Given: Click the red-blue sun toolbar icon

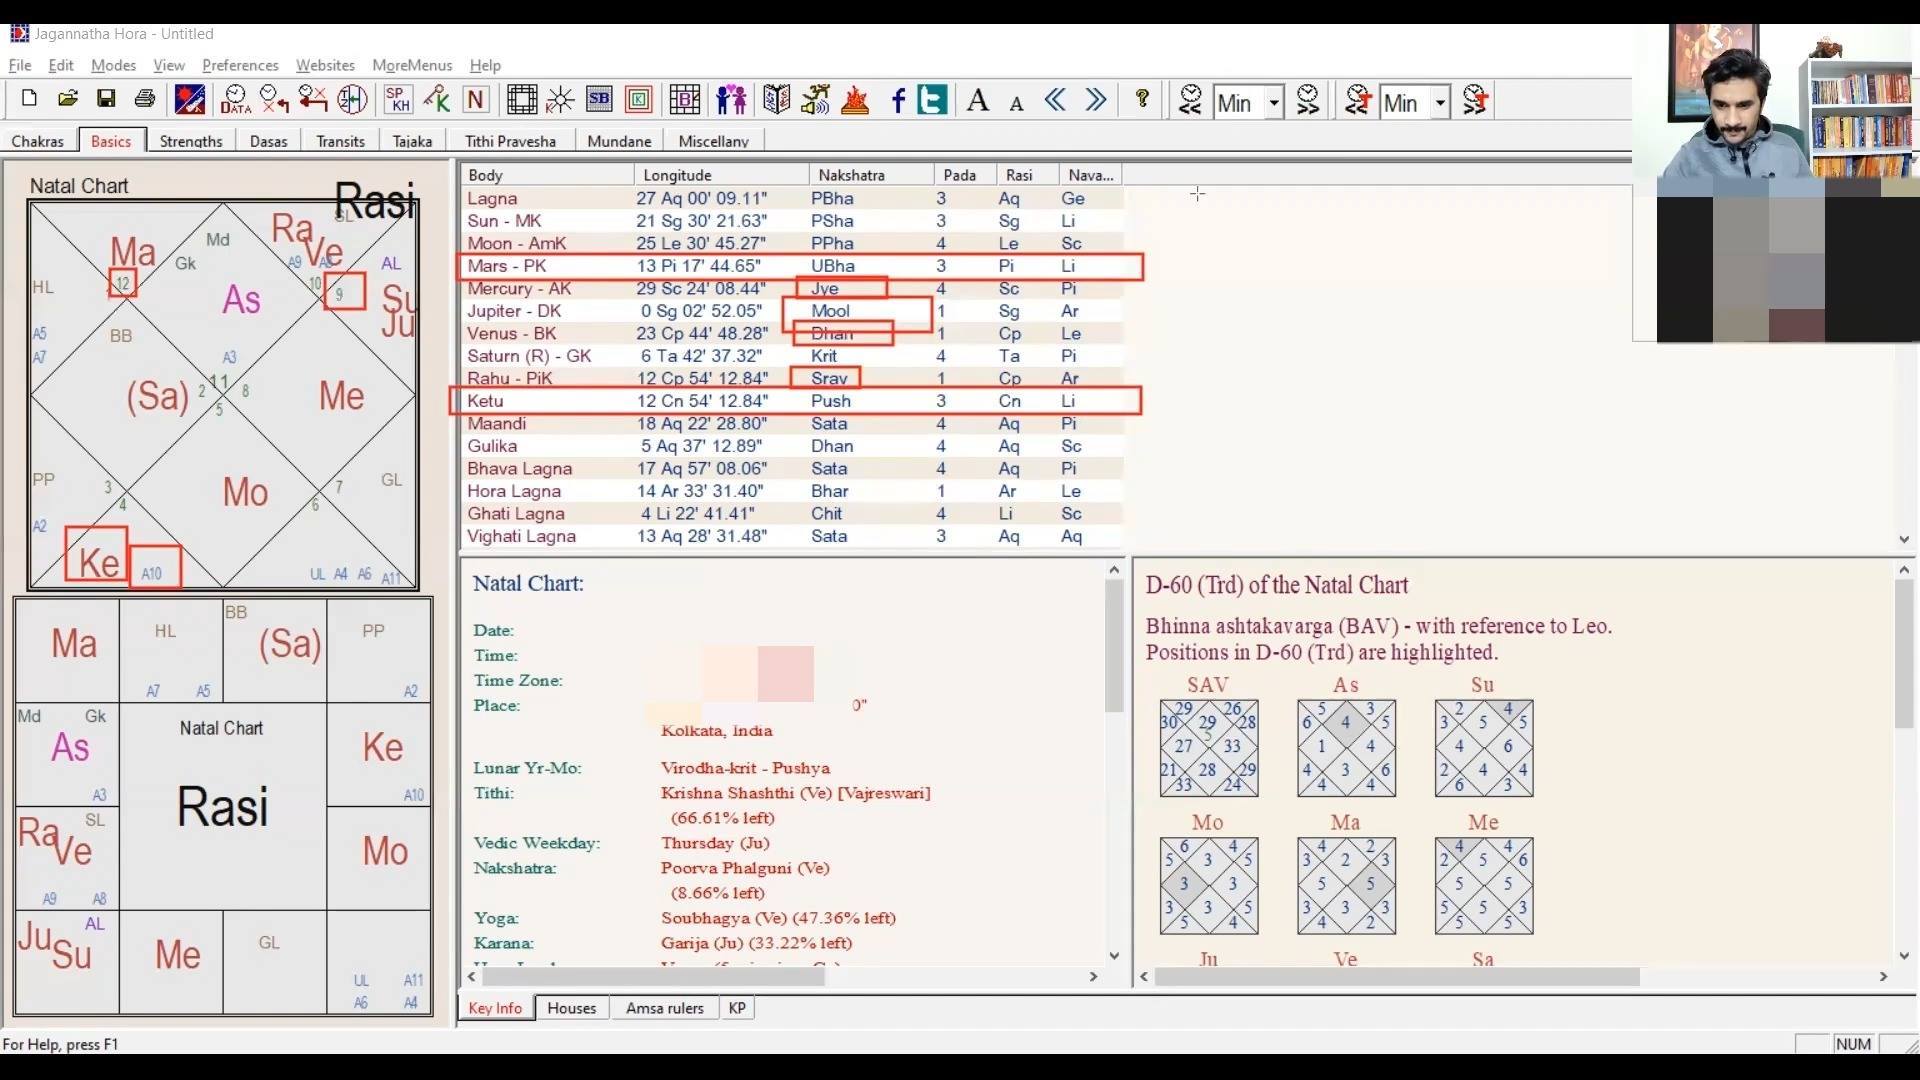Looking at the screenshot, I should 190,100.
